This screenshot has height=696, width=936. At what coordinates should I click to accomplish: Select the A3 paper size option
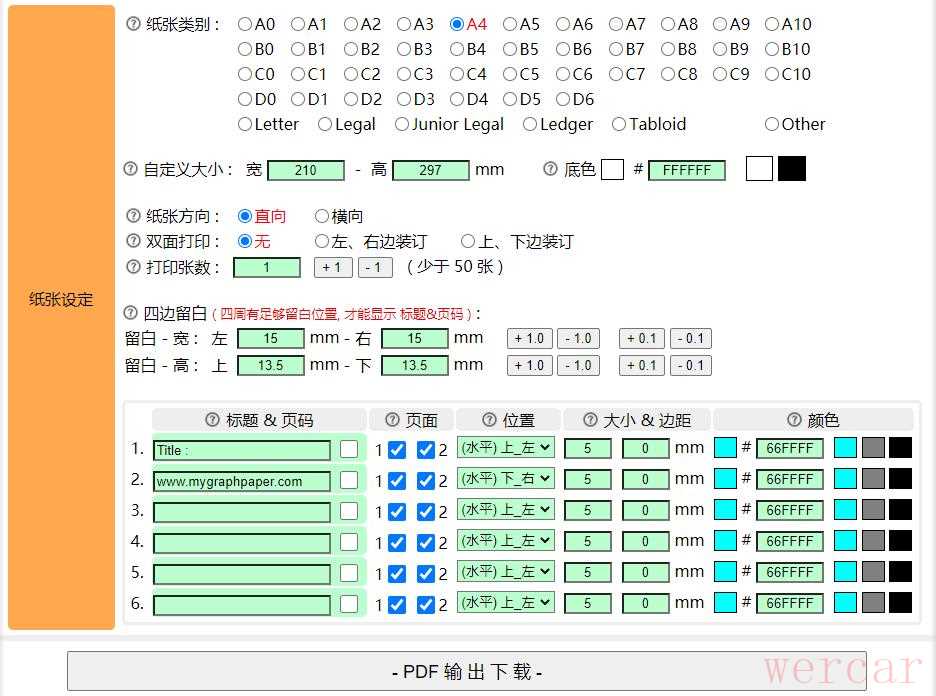point(404,24)
